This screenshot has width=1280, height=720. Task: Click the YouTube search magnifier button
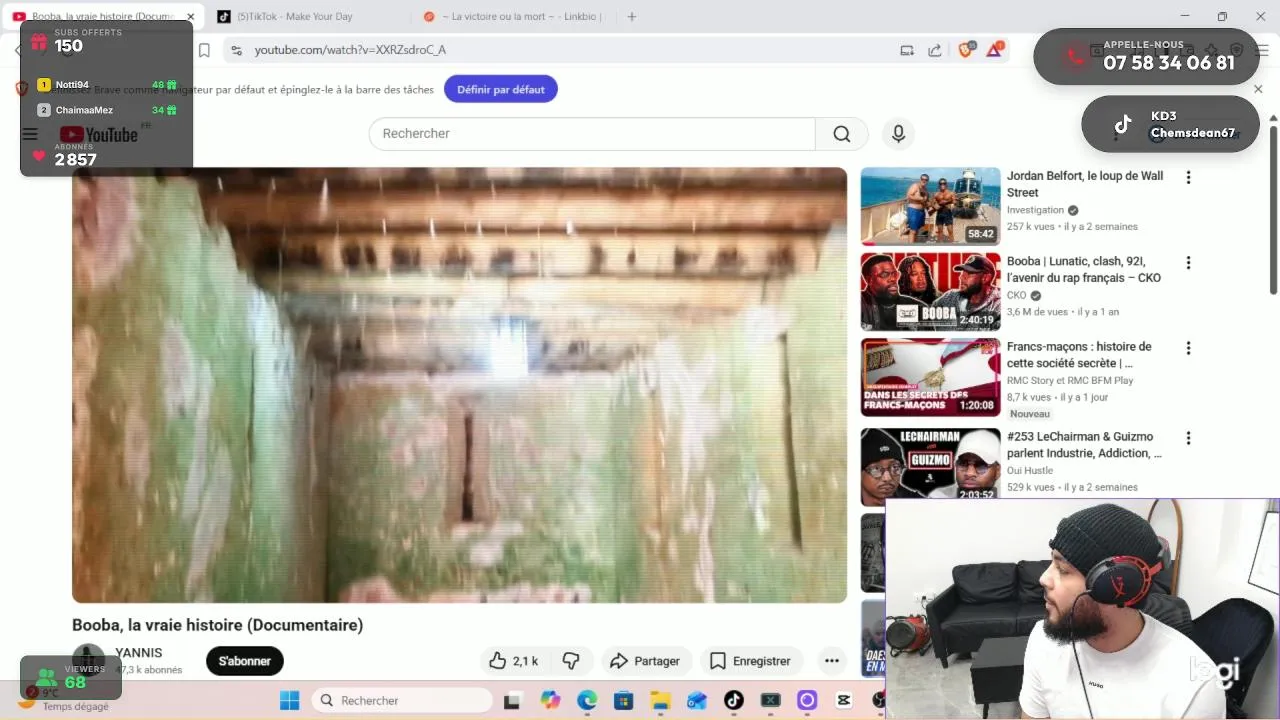(x=842, y=134)
